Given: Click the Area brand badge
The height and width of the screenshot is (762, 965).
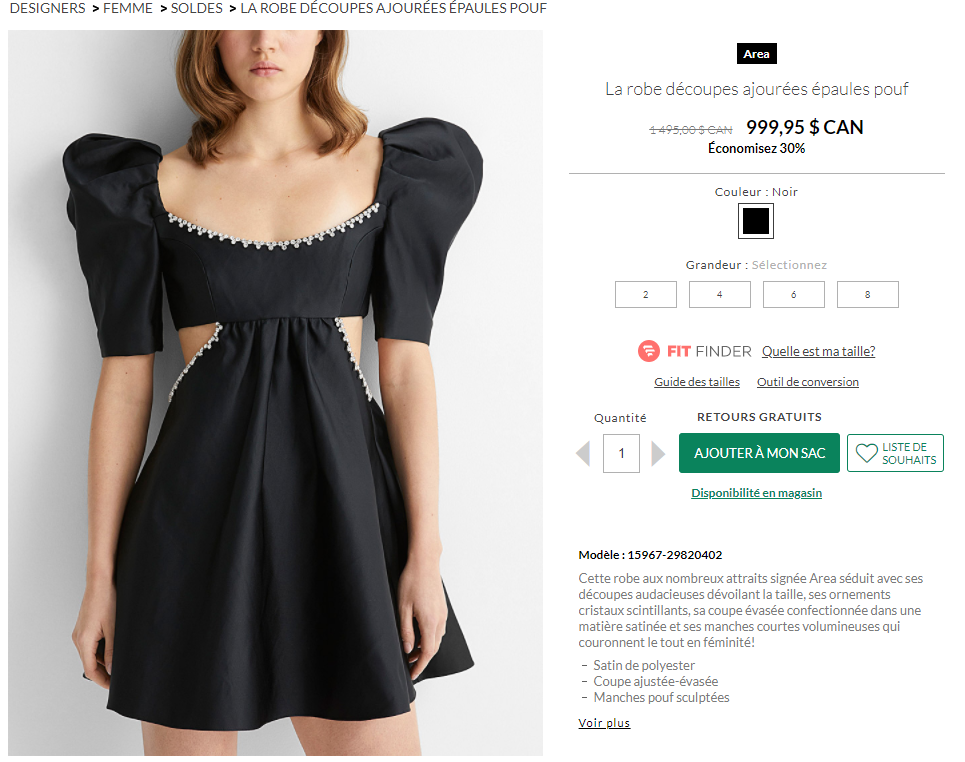Looking at the screenshot, I should coord(756,54).
